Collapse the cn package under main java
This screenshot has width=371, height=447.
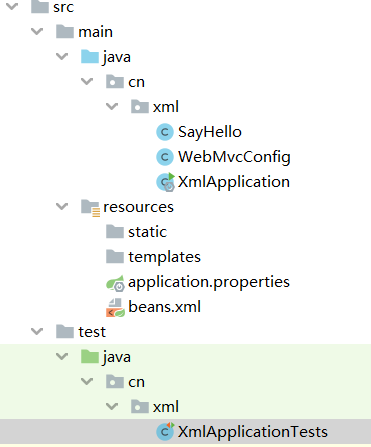(x=87, y=82)
